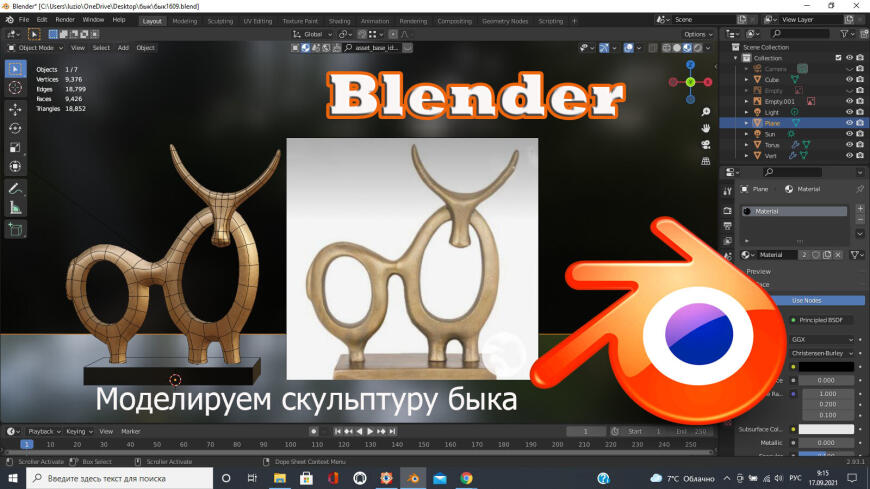The image size is (870, 489).
Task: Hide Cube in viewport
Action: 849,79
